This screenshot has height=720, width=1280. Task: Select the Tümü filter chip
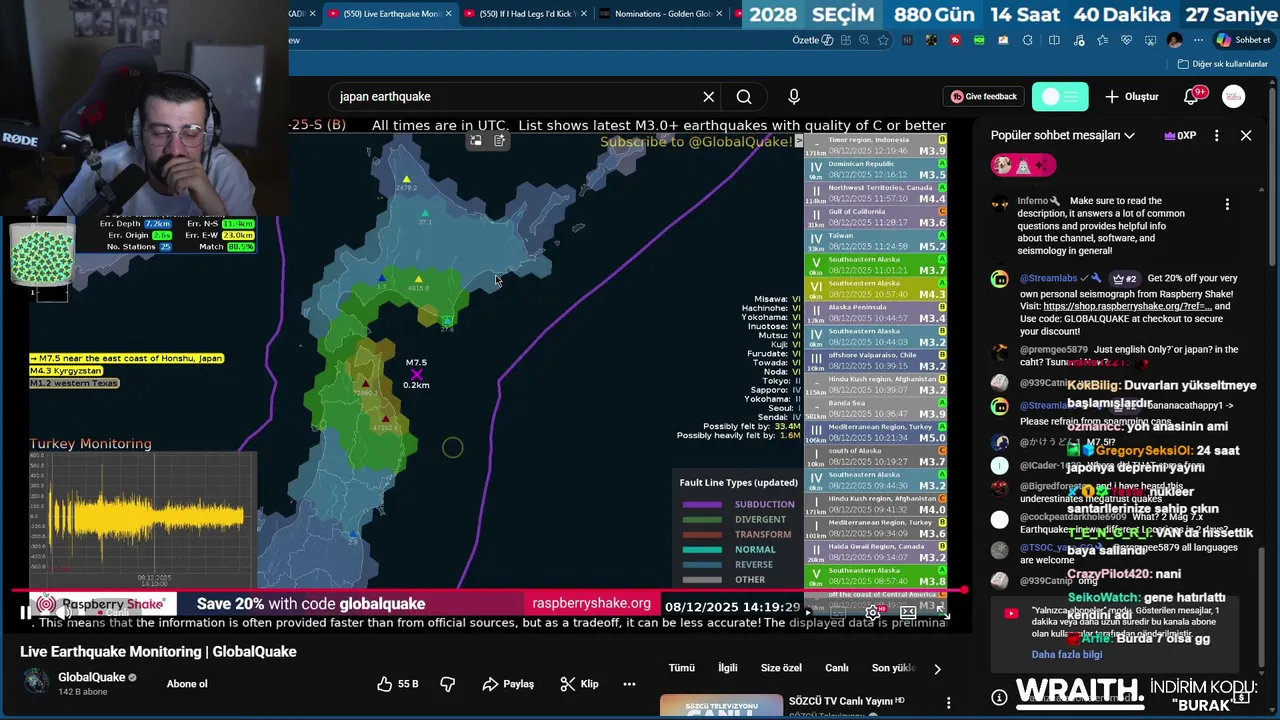pyautogui.click(x=681, y=668)
